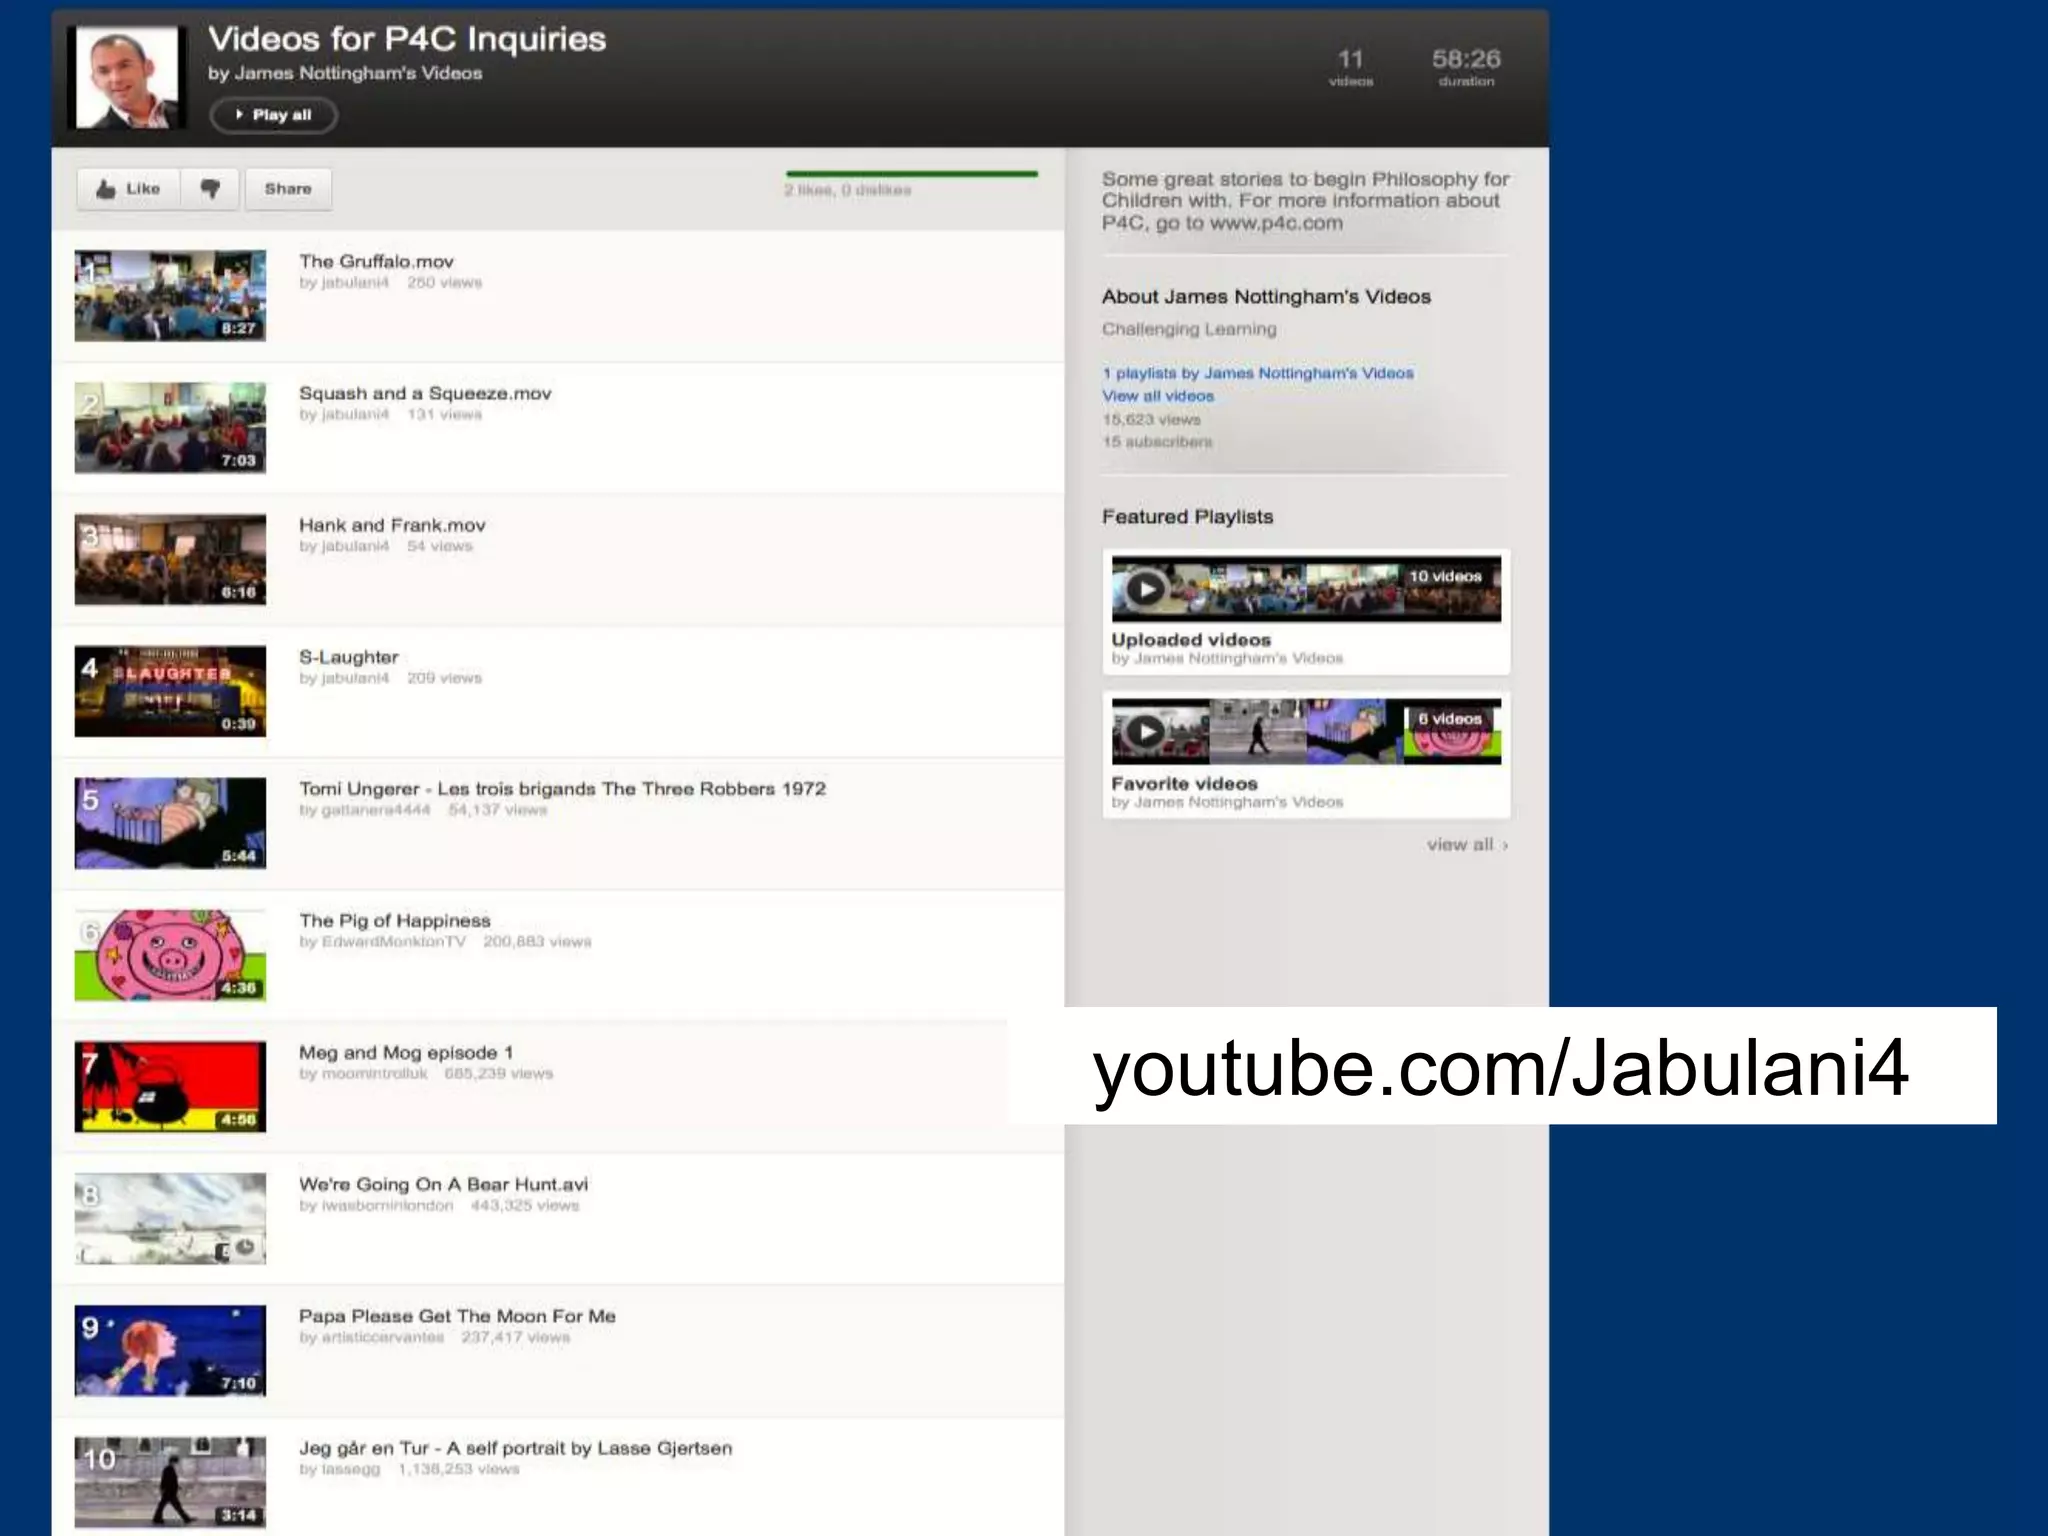This screenshot has width=2048, height=1536.
Task: Click the '58:26 duration' text
Action: [1466, 67]
